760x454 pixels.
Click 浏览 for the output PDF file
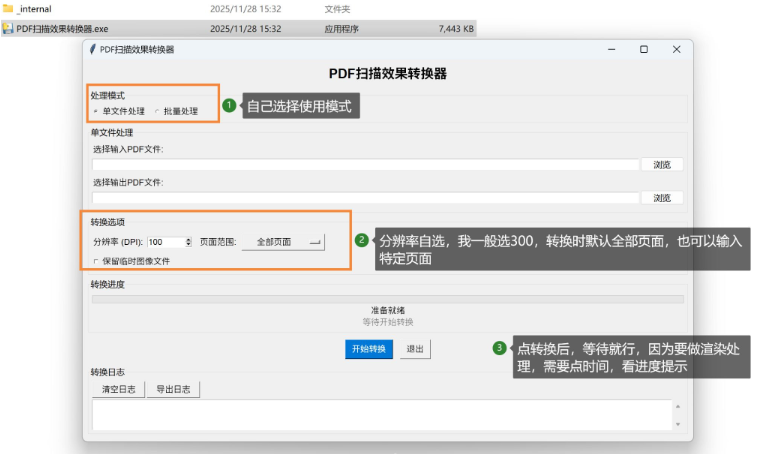click(662, 198)
